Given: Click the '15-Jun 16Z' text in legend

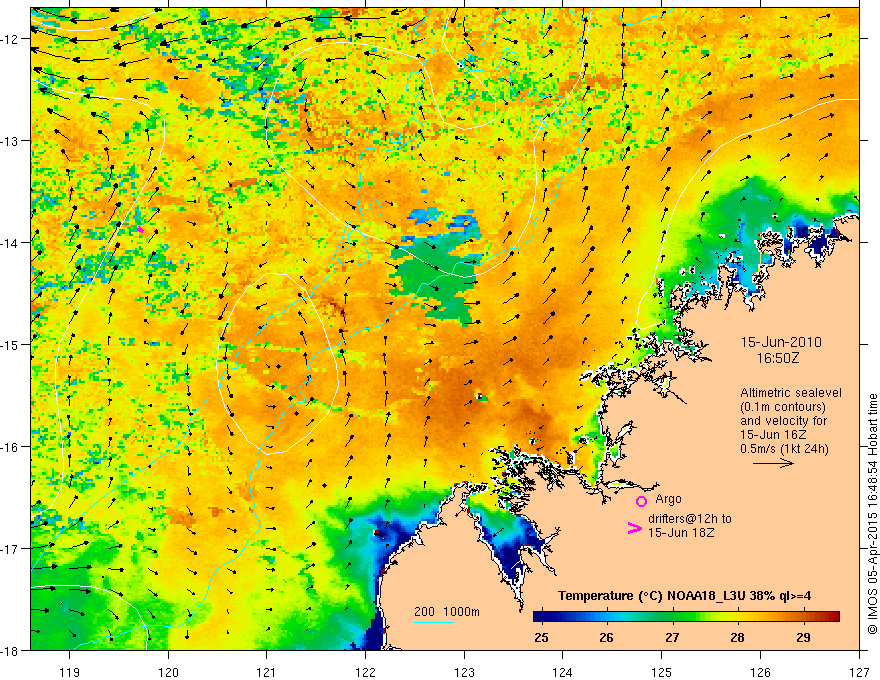Looking at the screenshot, I should [x=773, y=434].
